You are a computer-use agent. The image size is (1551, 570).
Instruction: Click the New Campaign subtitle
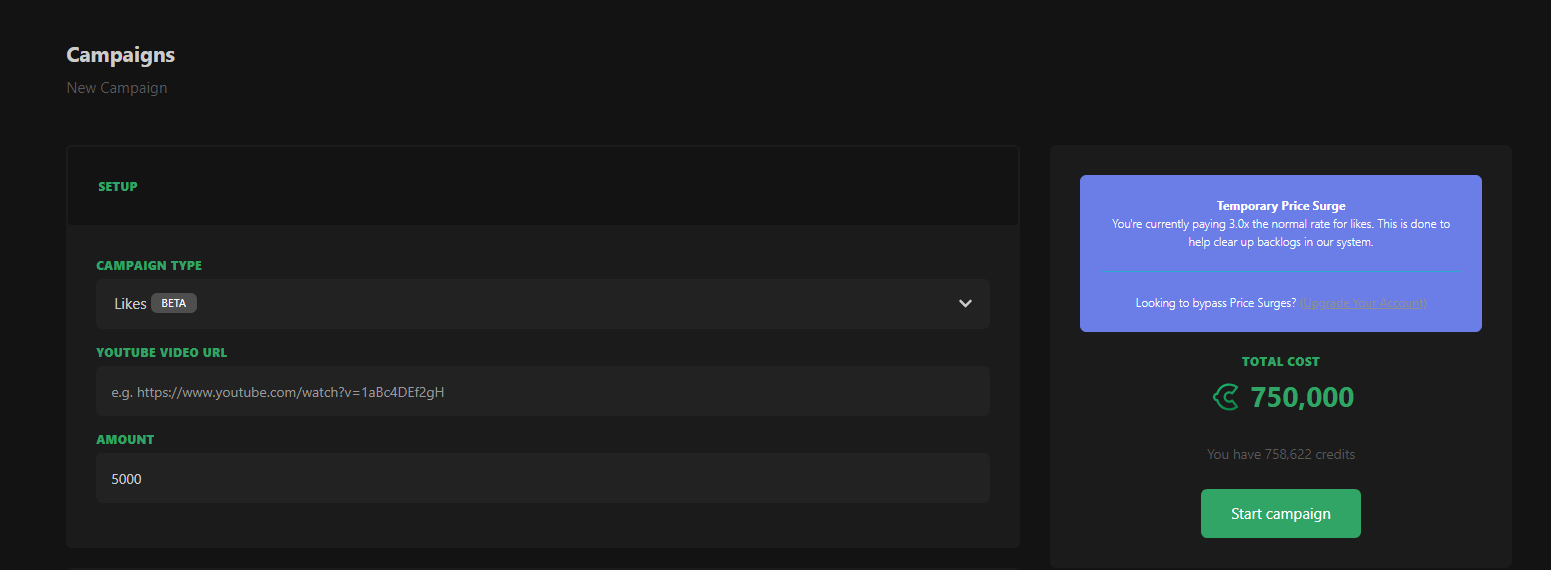click(117, 88)
